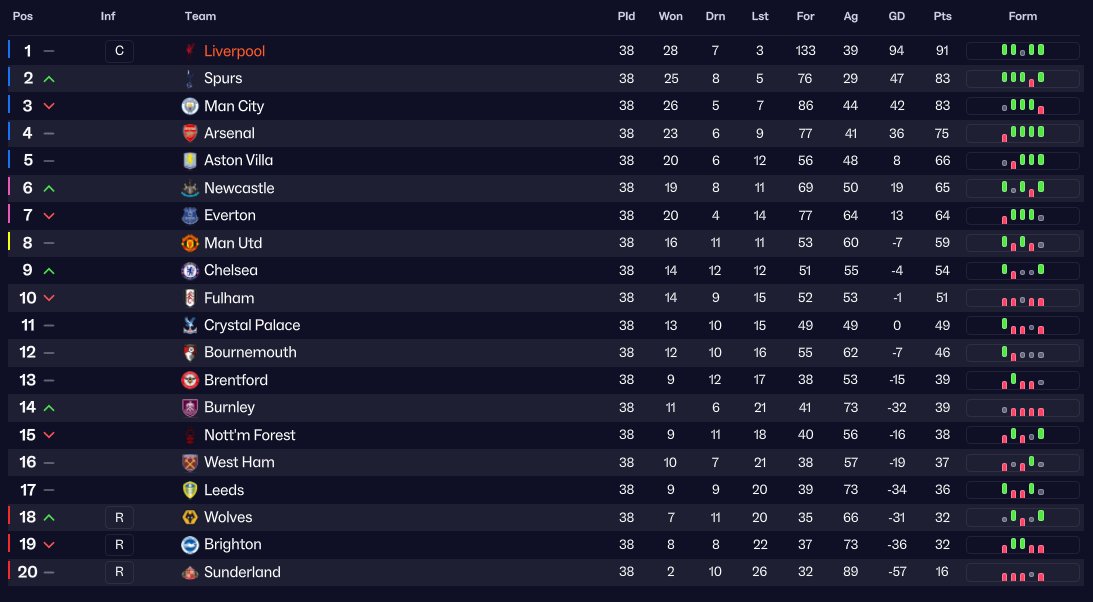Click the Arsenal club crest
Viewport: 1093px width, 602px height.
coord(190,133)
